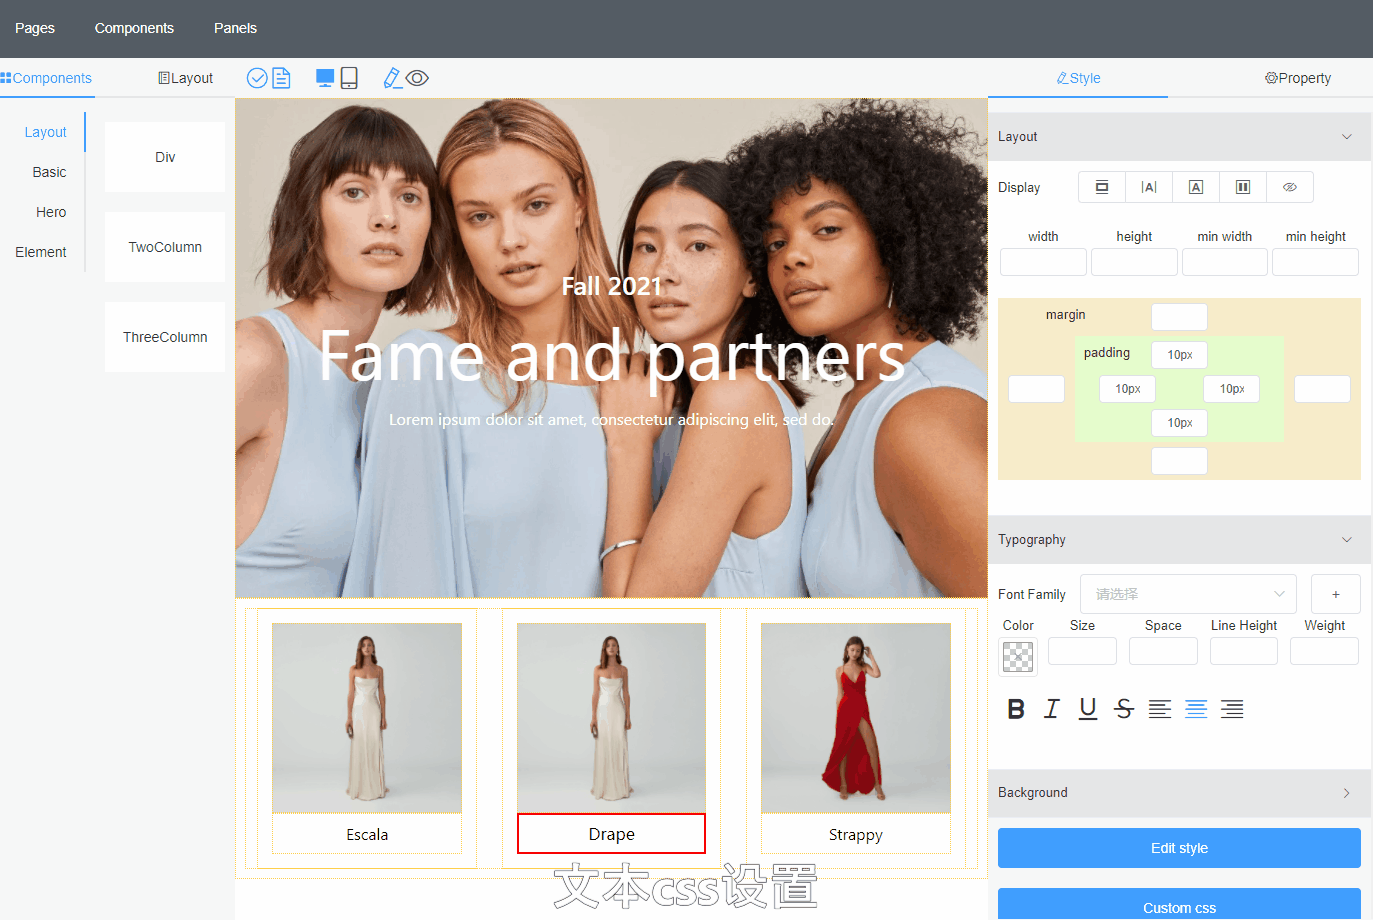Select the Layout category in sidebar

click(45, 132)
